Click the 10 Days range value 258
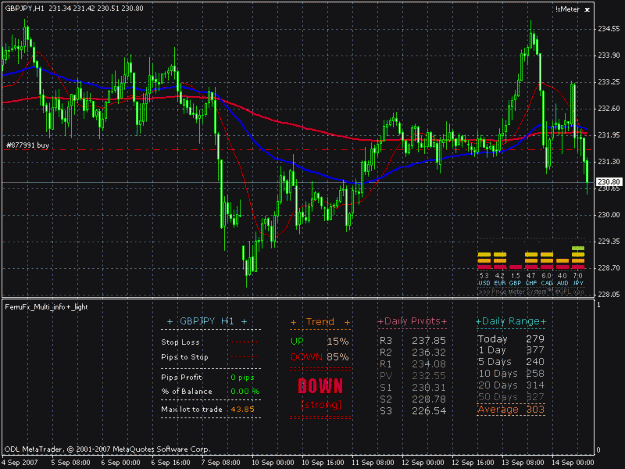 [x=535, y=374]
